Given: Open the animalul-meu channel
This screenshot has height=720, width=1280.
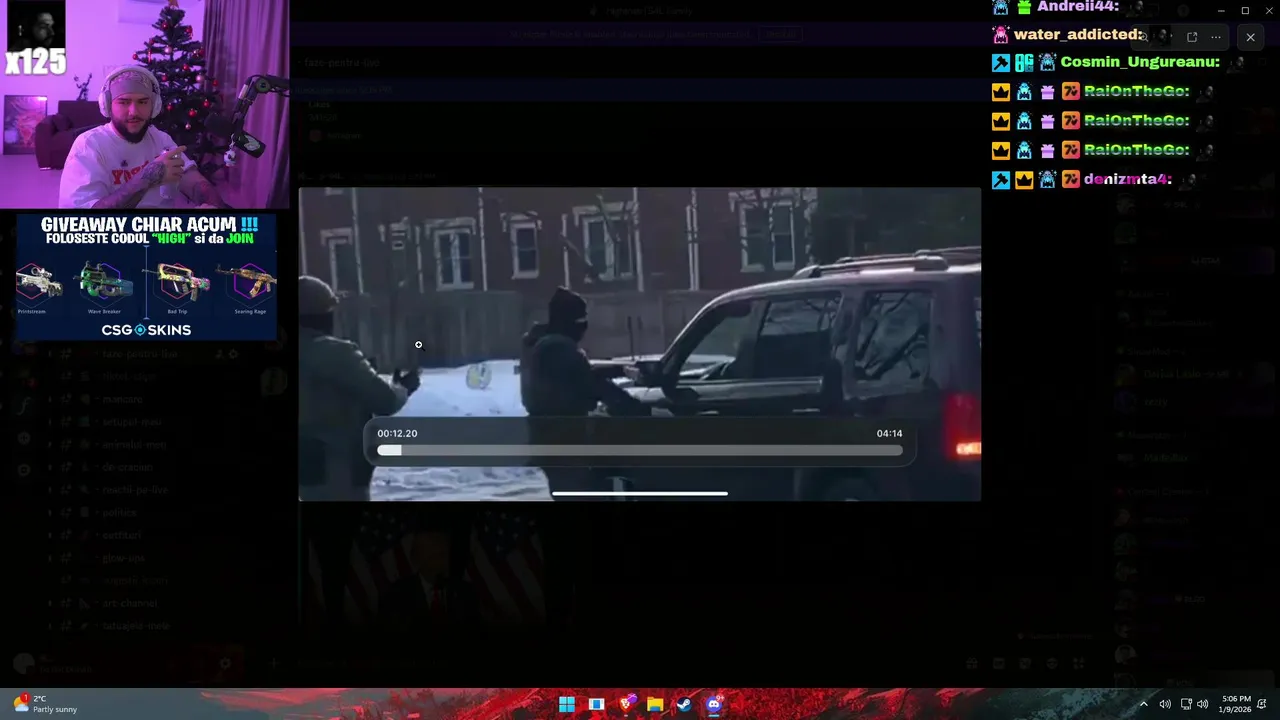Looking at the screenshot, I should [134, 444].
